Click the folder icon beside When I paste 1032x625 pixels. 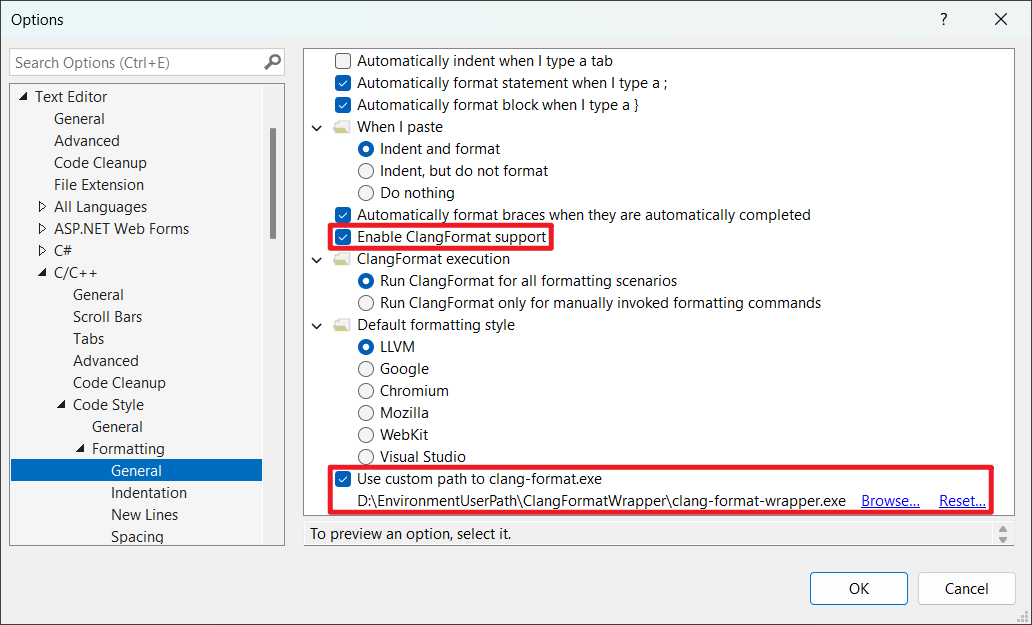pyautogui.click(x=342, y=127)
